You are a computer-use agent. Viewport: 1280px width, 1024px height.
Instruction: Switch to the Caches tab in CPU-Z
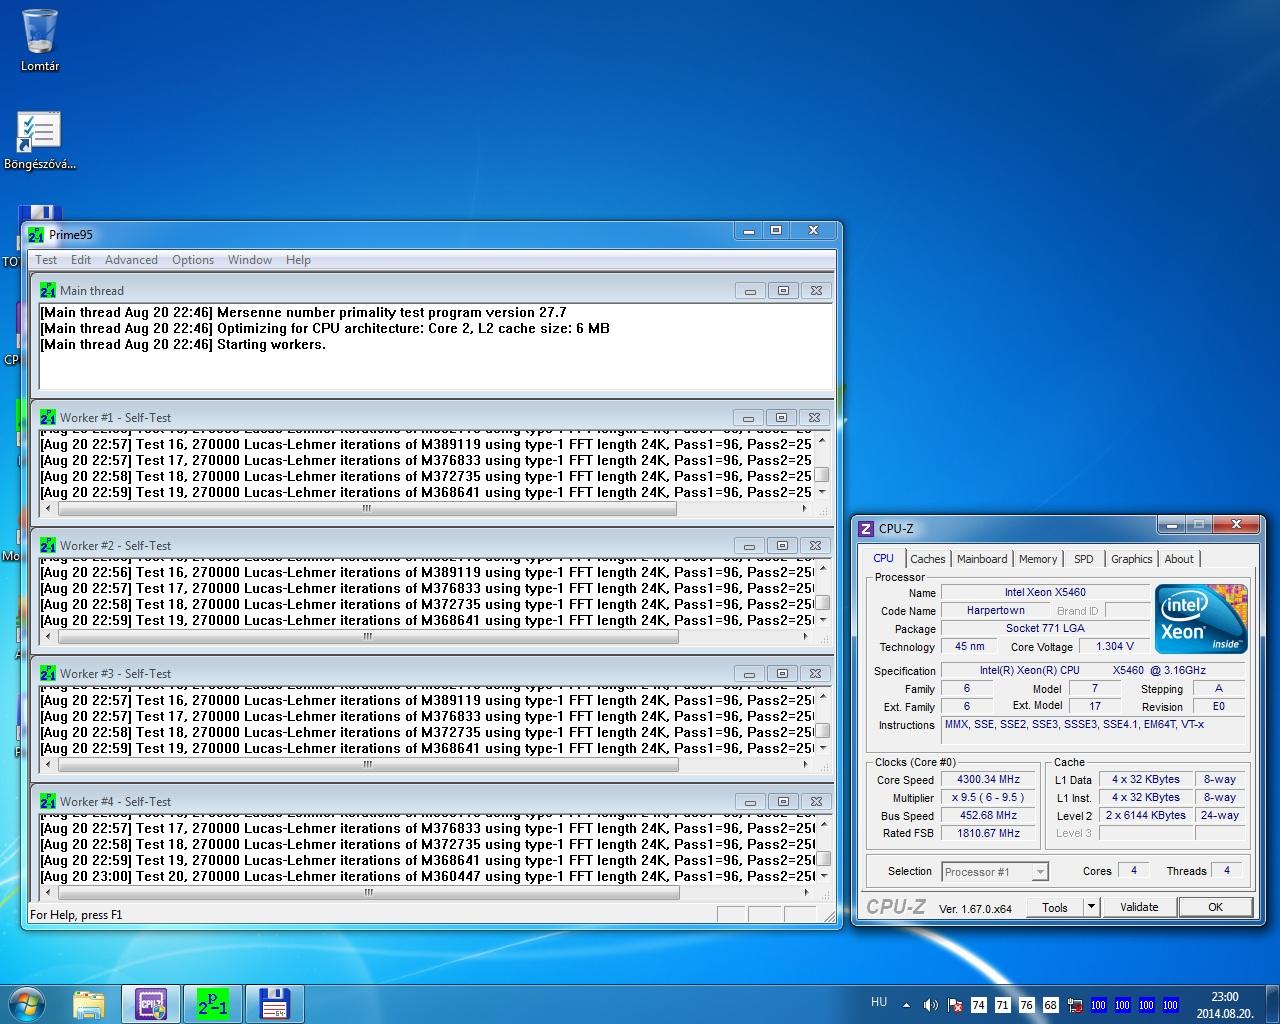coord(928,559)
